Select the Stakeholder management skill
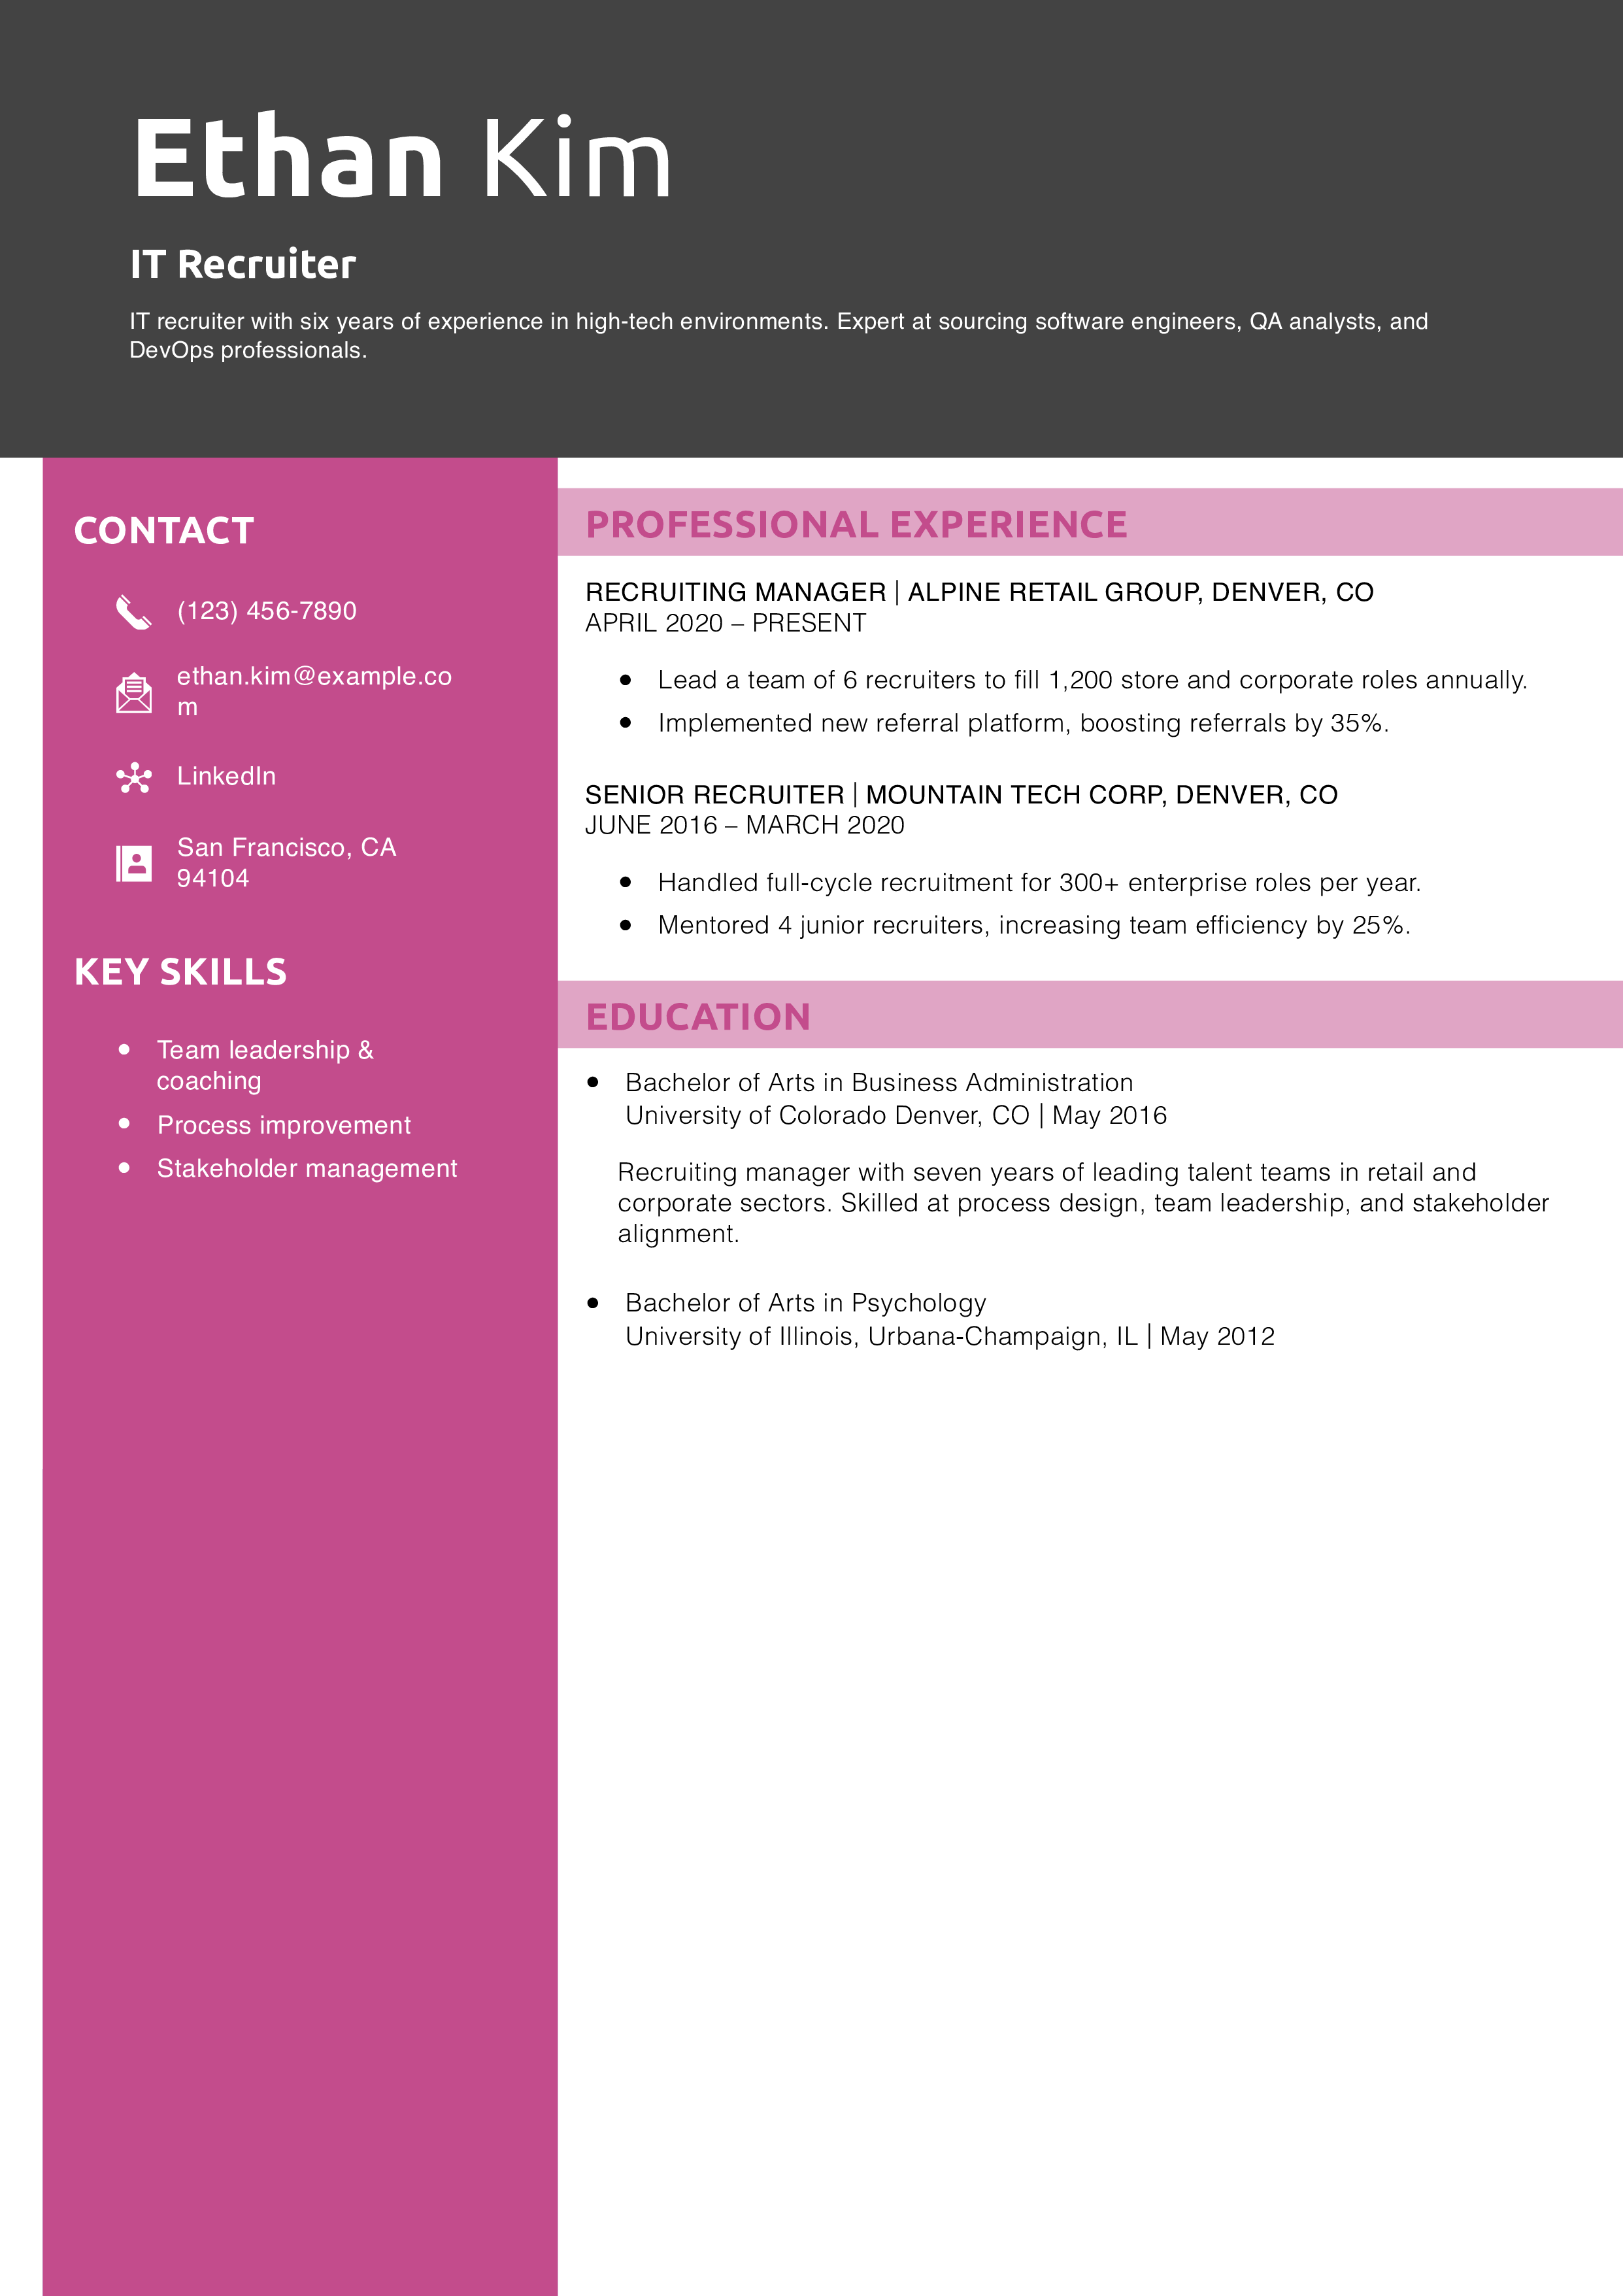 tap(307, 1168)
